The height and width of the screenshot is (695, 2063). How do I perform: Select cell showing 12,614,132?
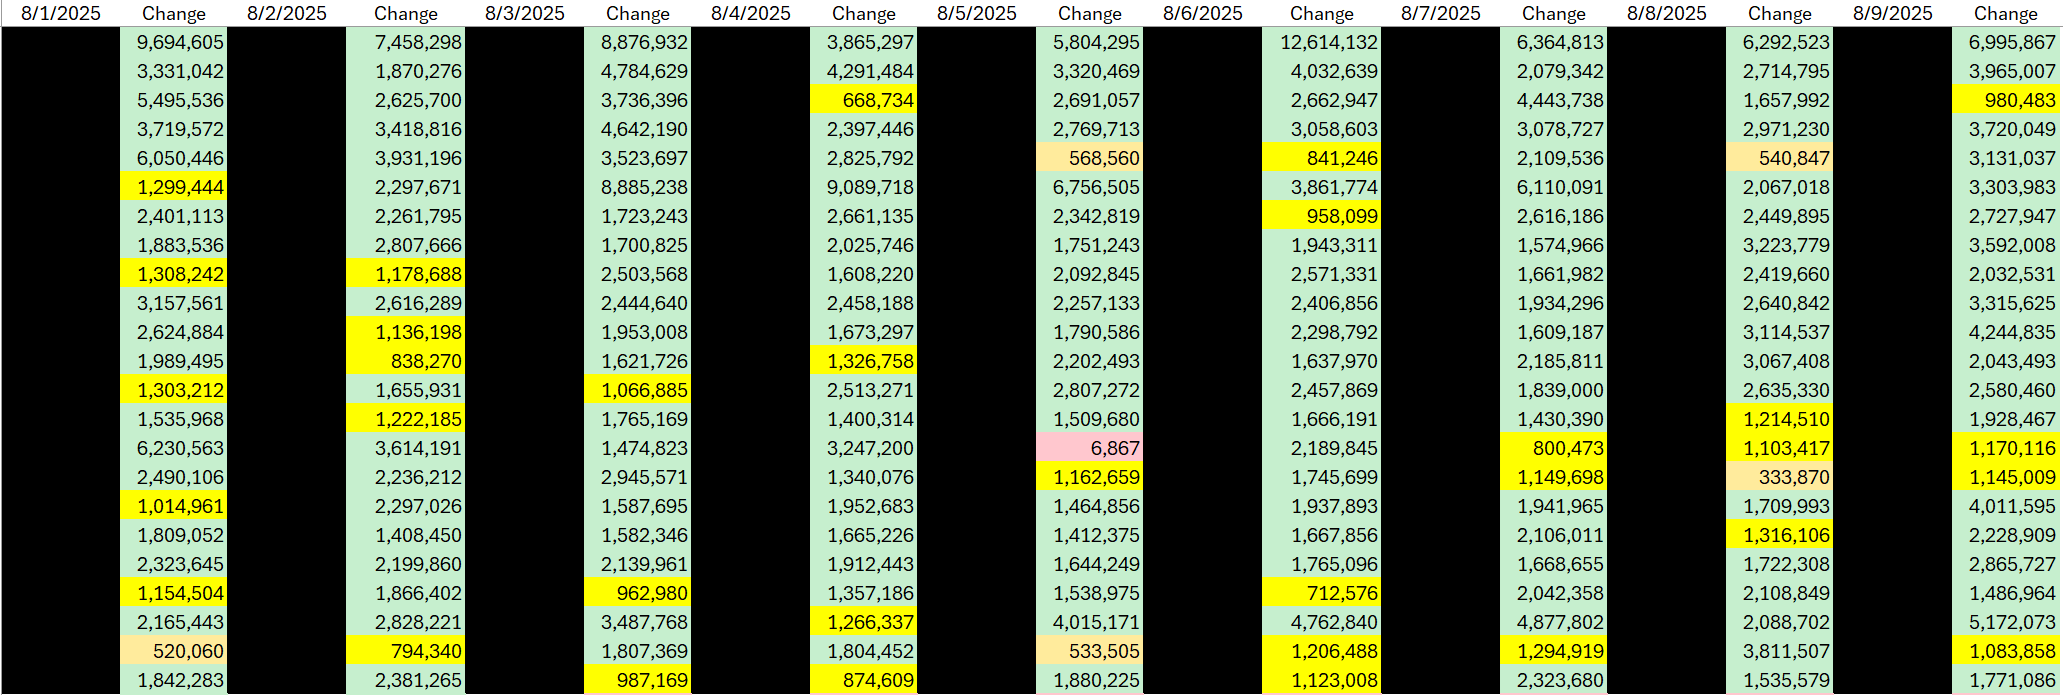tap(1321, 42)
